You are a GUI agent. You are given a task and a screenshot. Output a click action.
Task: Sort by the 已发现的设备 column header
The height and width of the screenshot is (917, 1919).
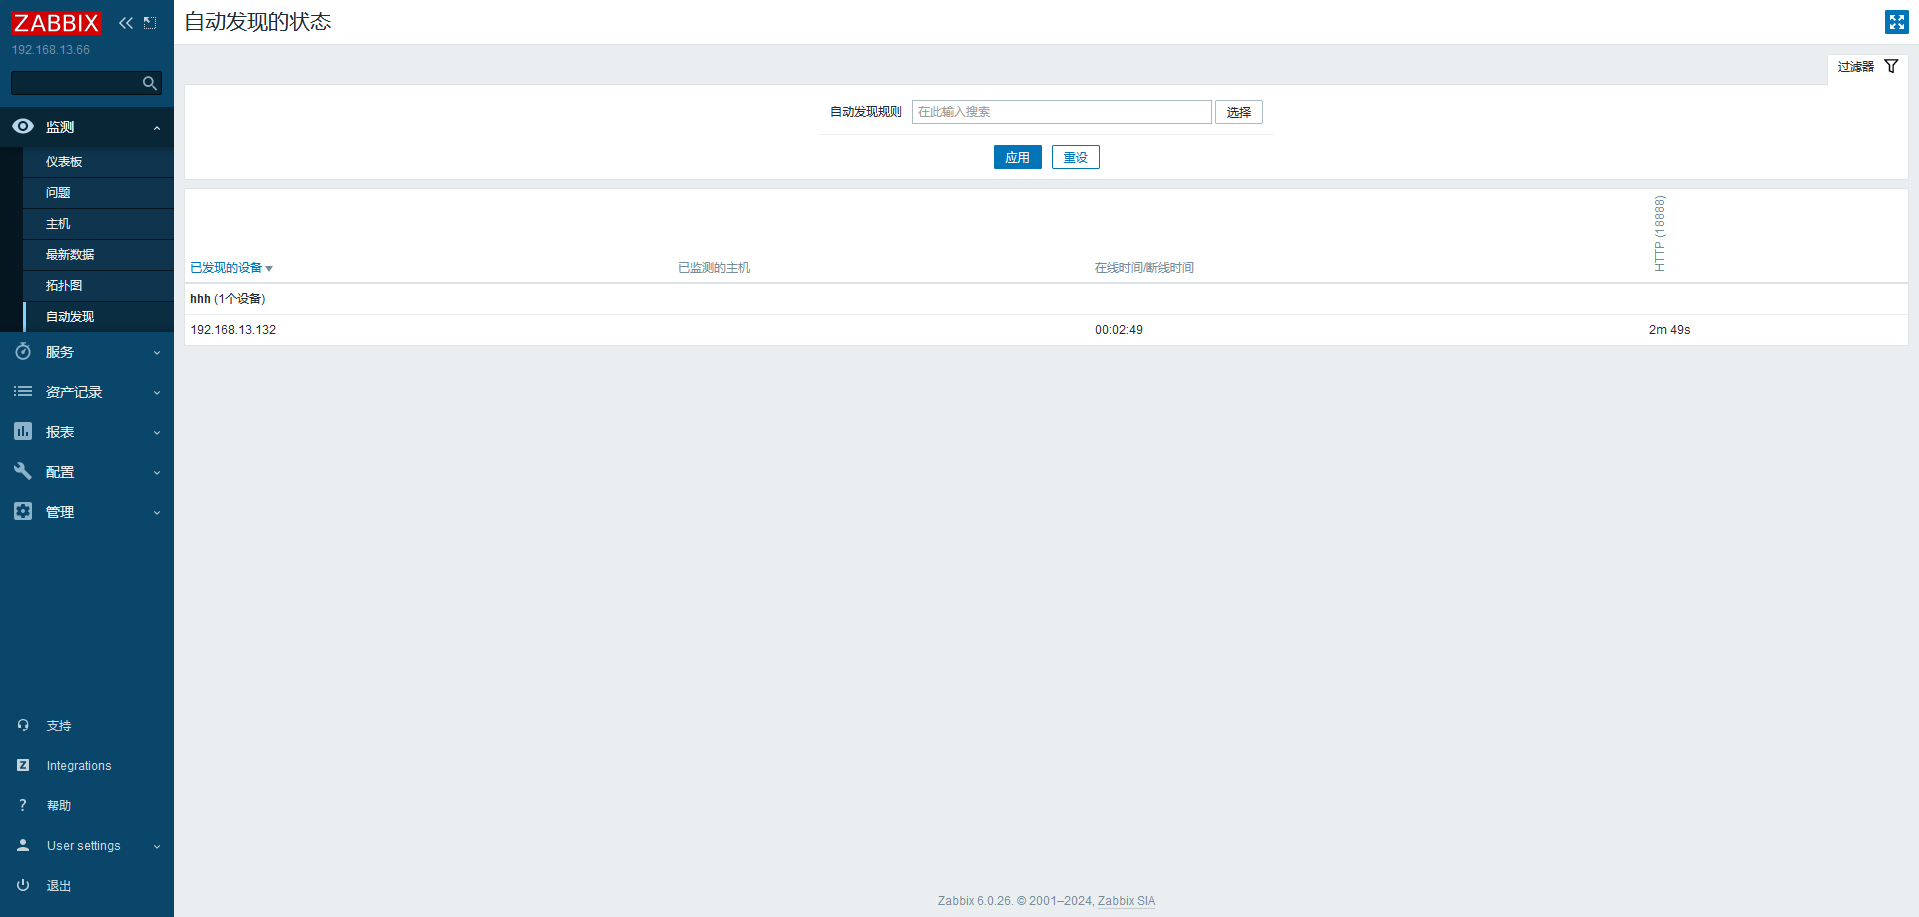227,268
